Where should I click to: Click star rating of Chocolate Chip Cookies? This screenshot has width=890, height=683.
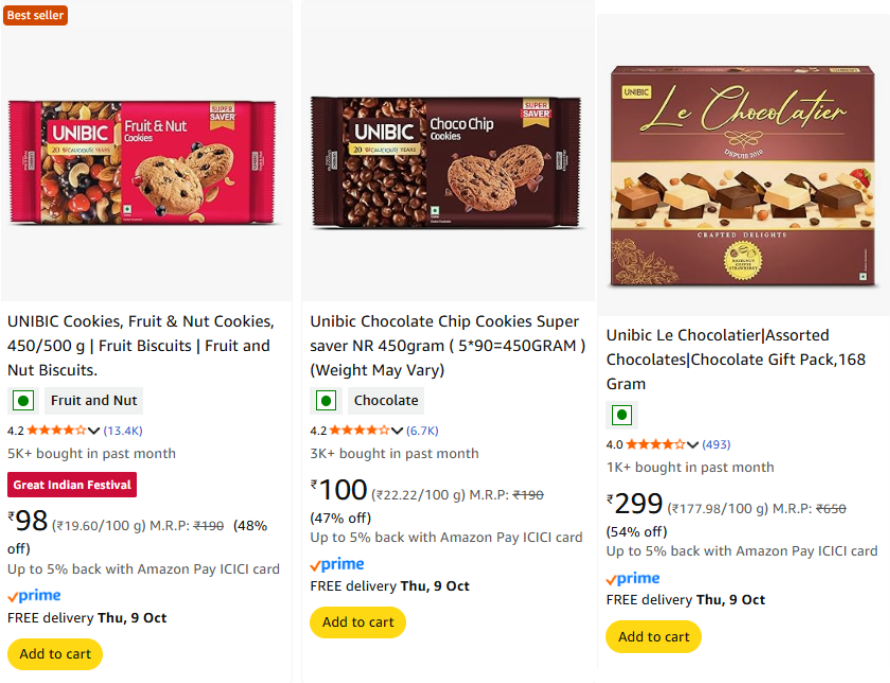coord(359,431)
